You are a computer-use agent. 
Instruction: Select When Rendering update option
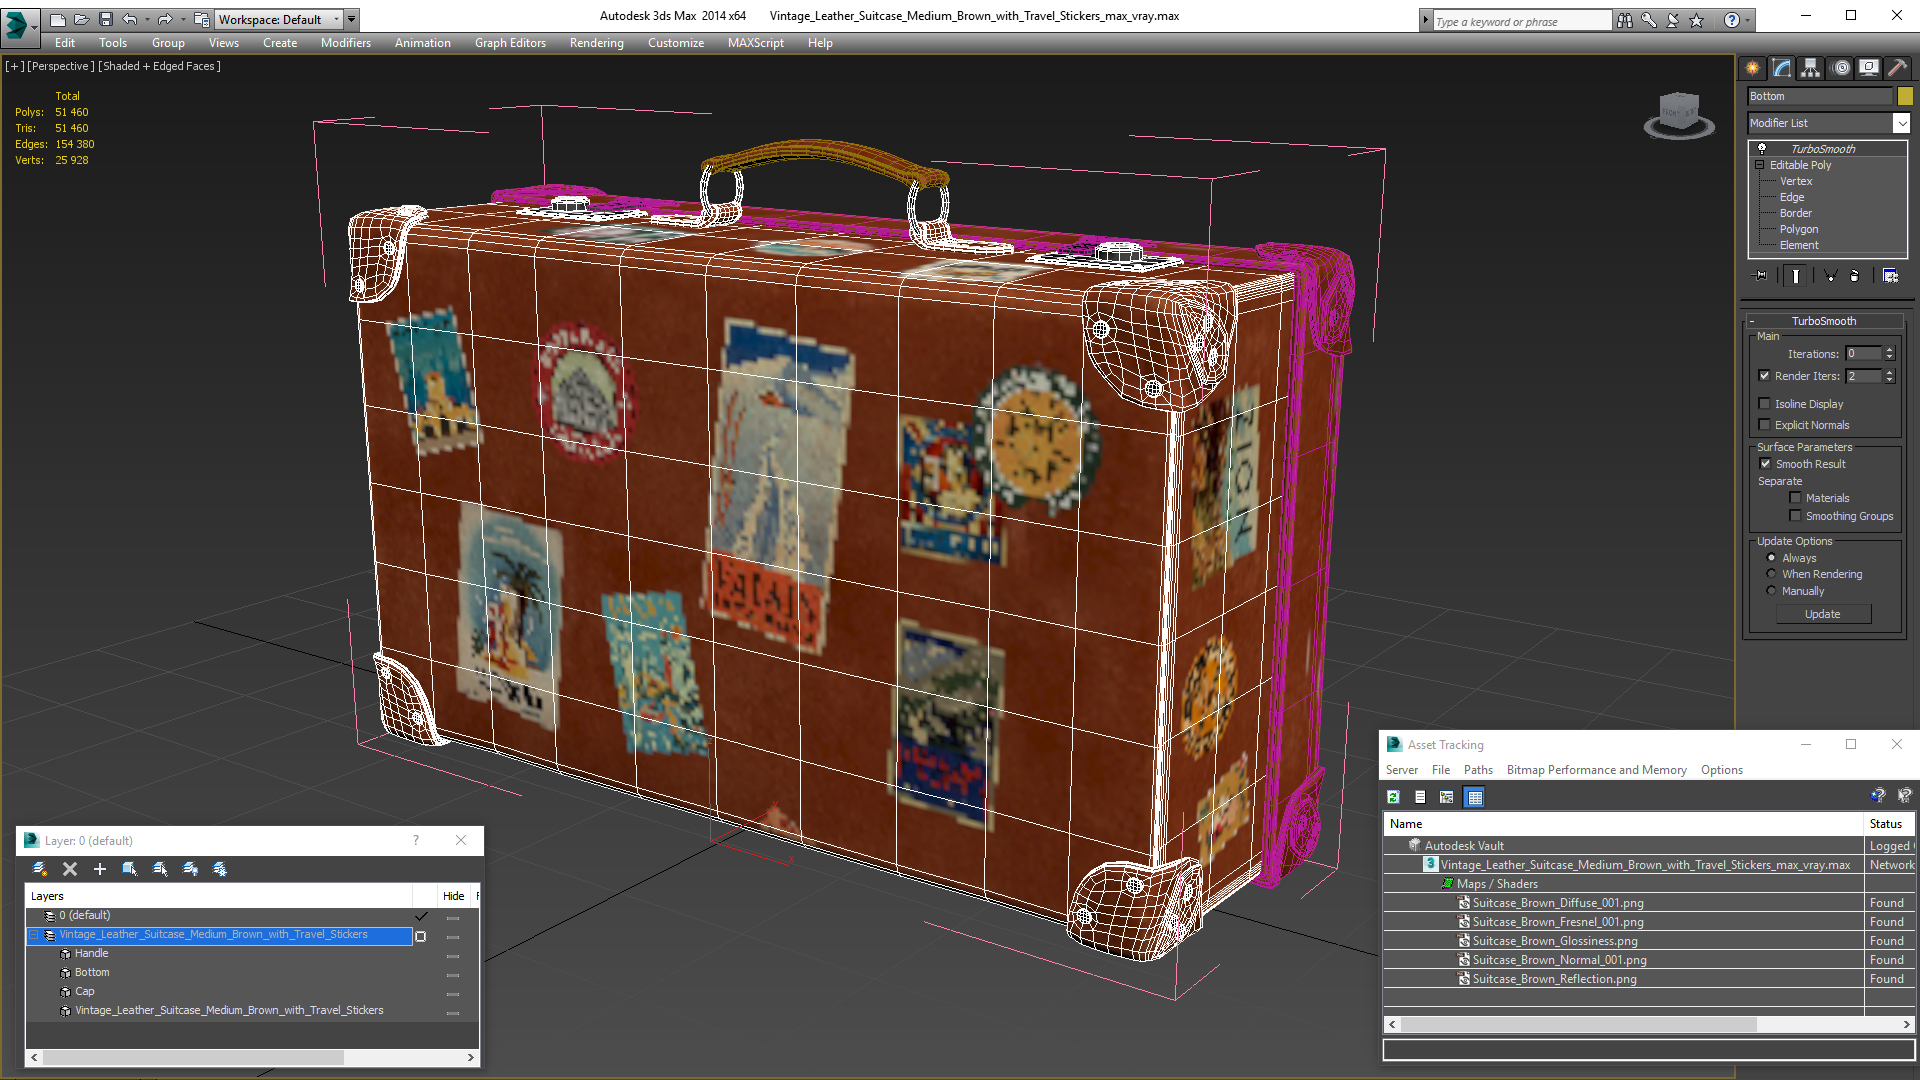click(1771, 574)
